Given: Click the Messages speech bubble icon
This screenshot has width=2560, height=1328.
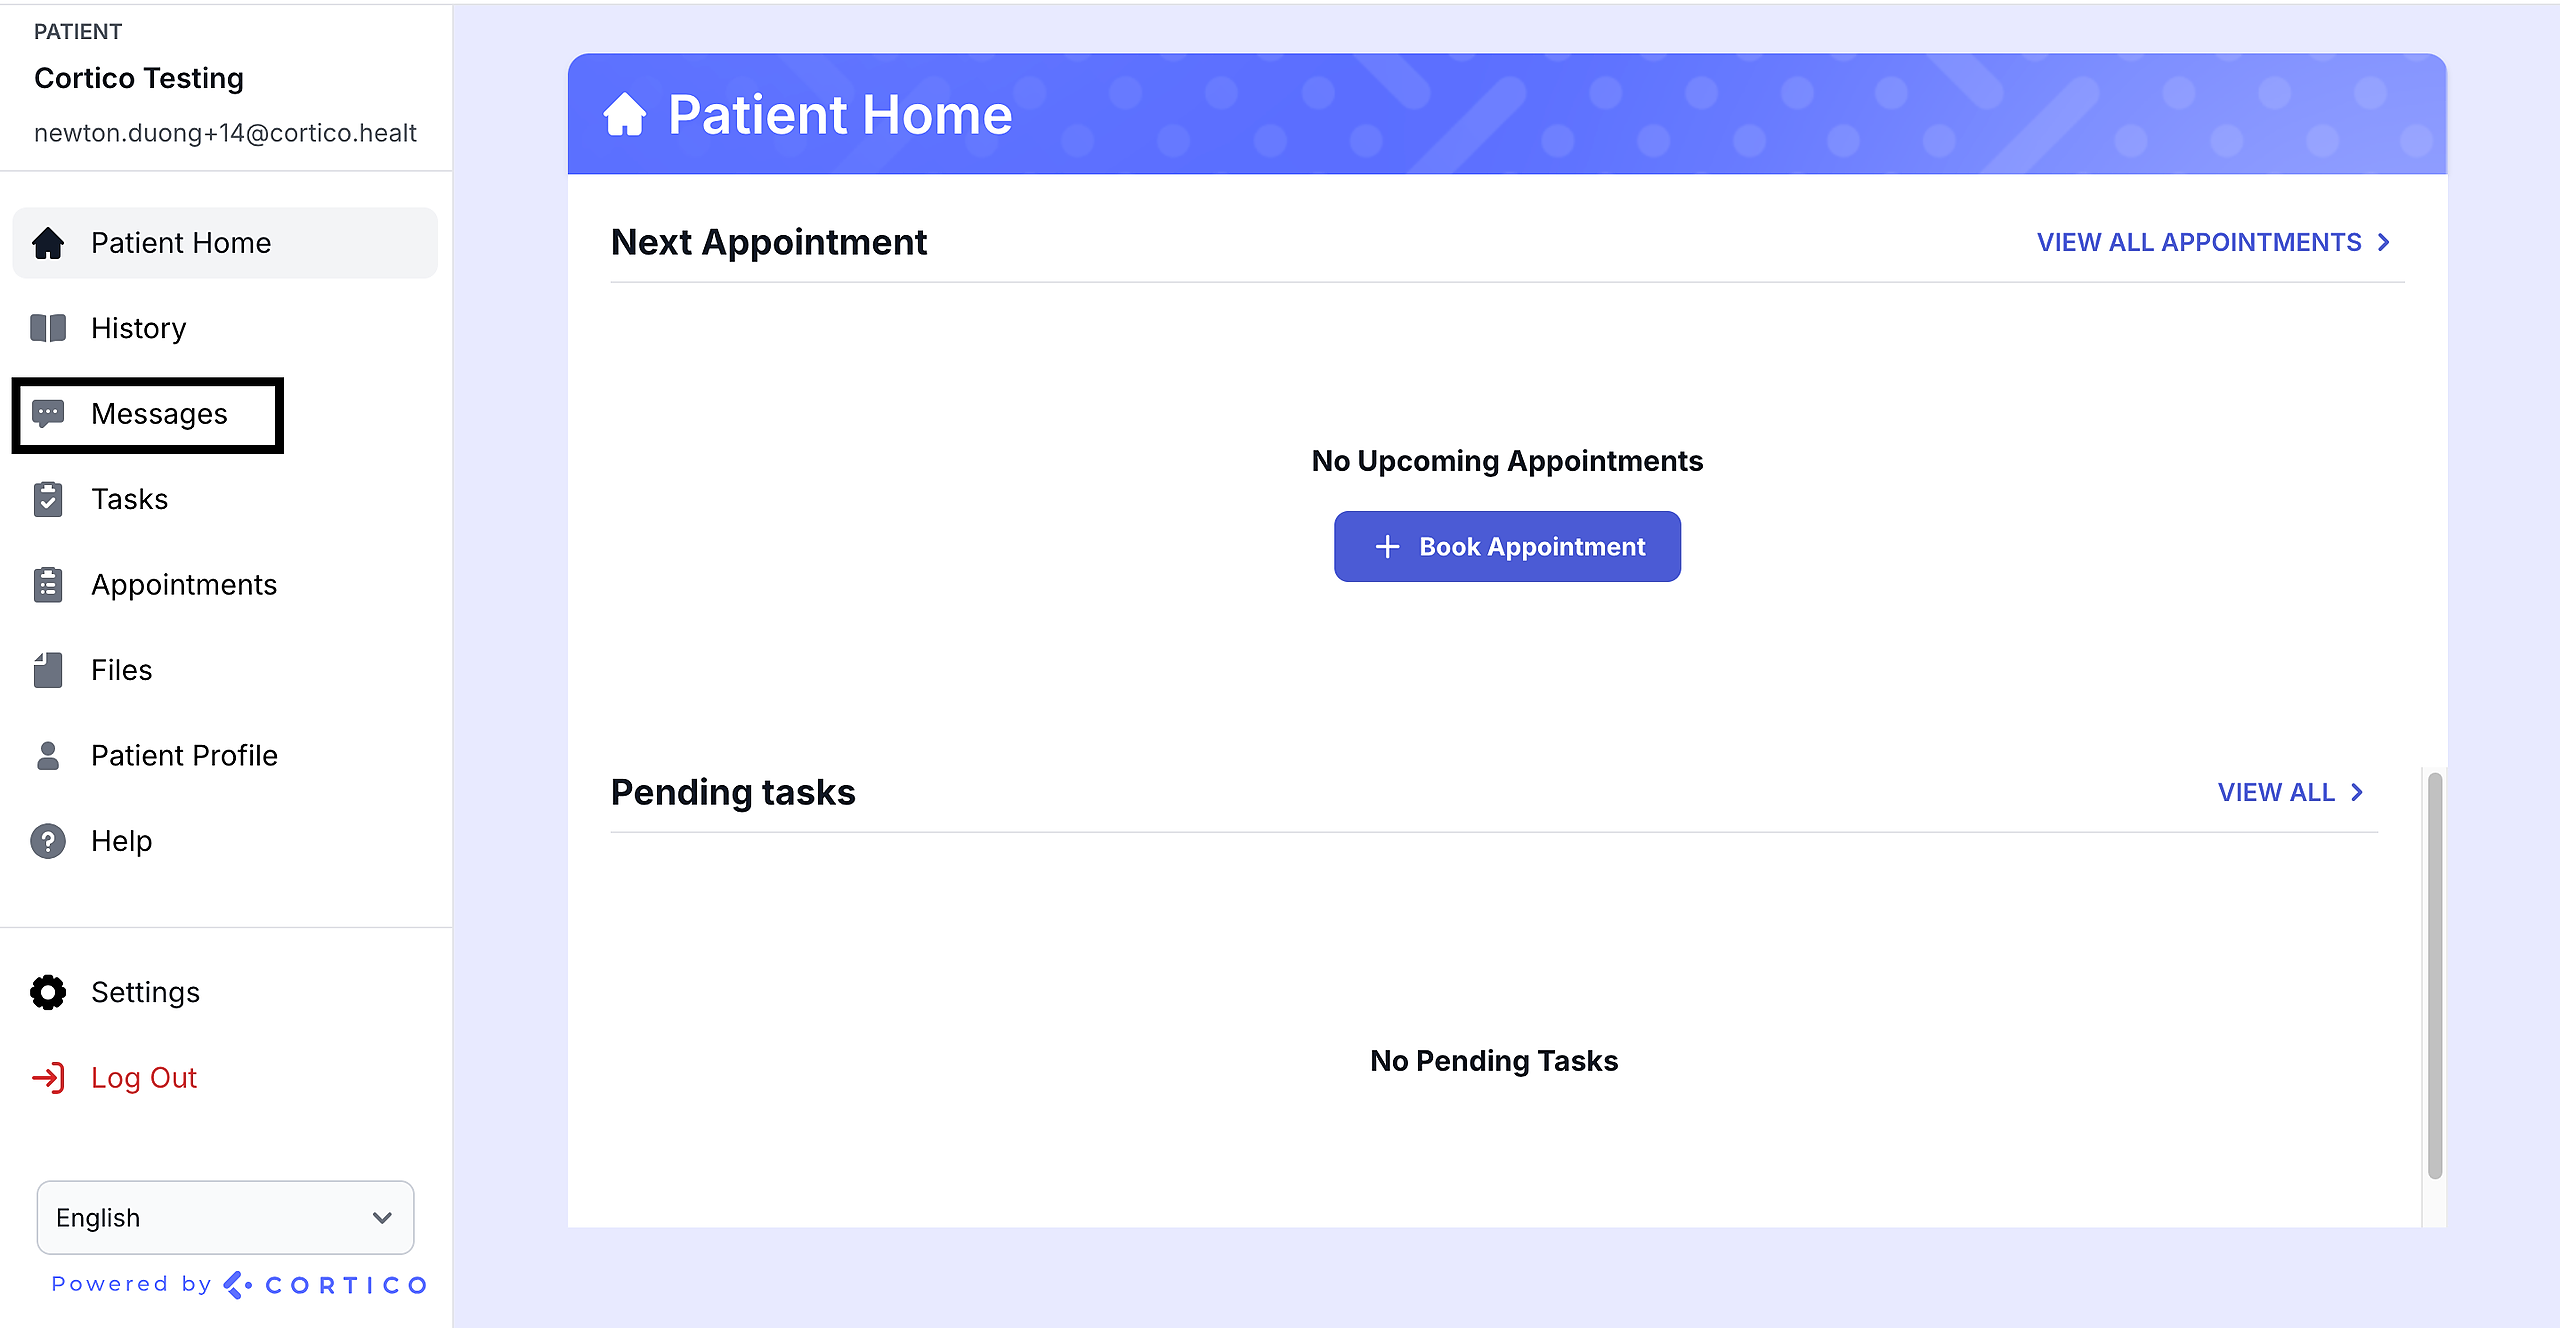Looking at the screenshot, I should pyautogui.click(x=48, y=414).
